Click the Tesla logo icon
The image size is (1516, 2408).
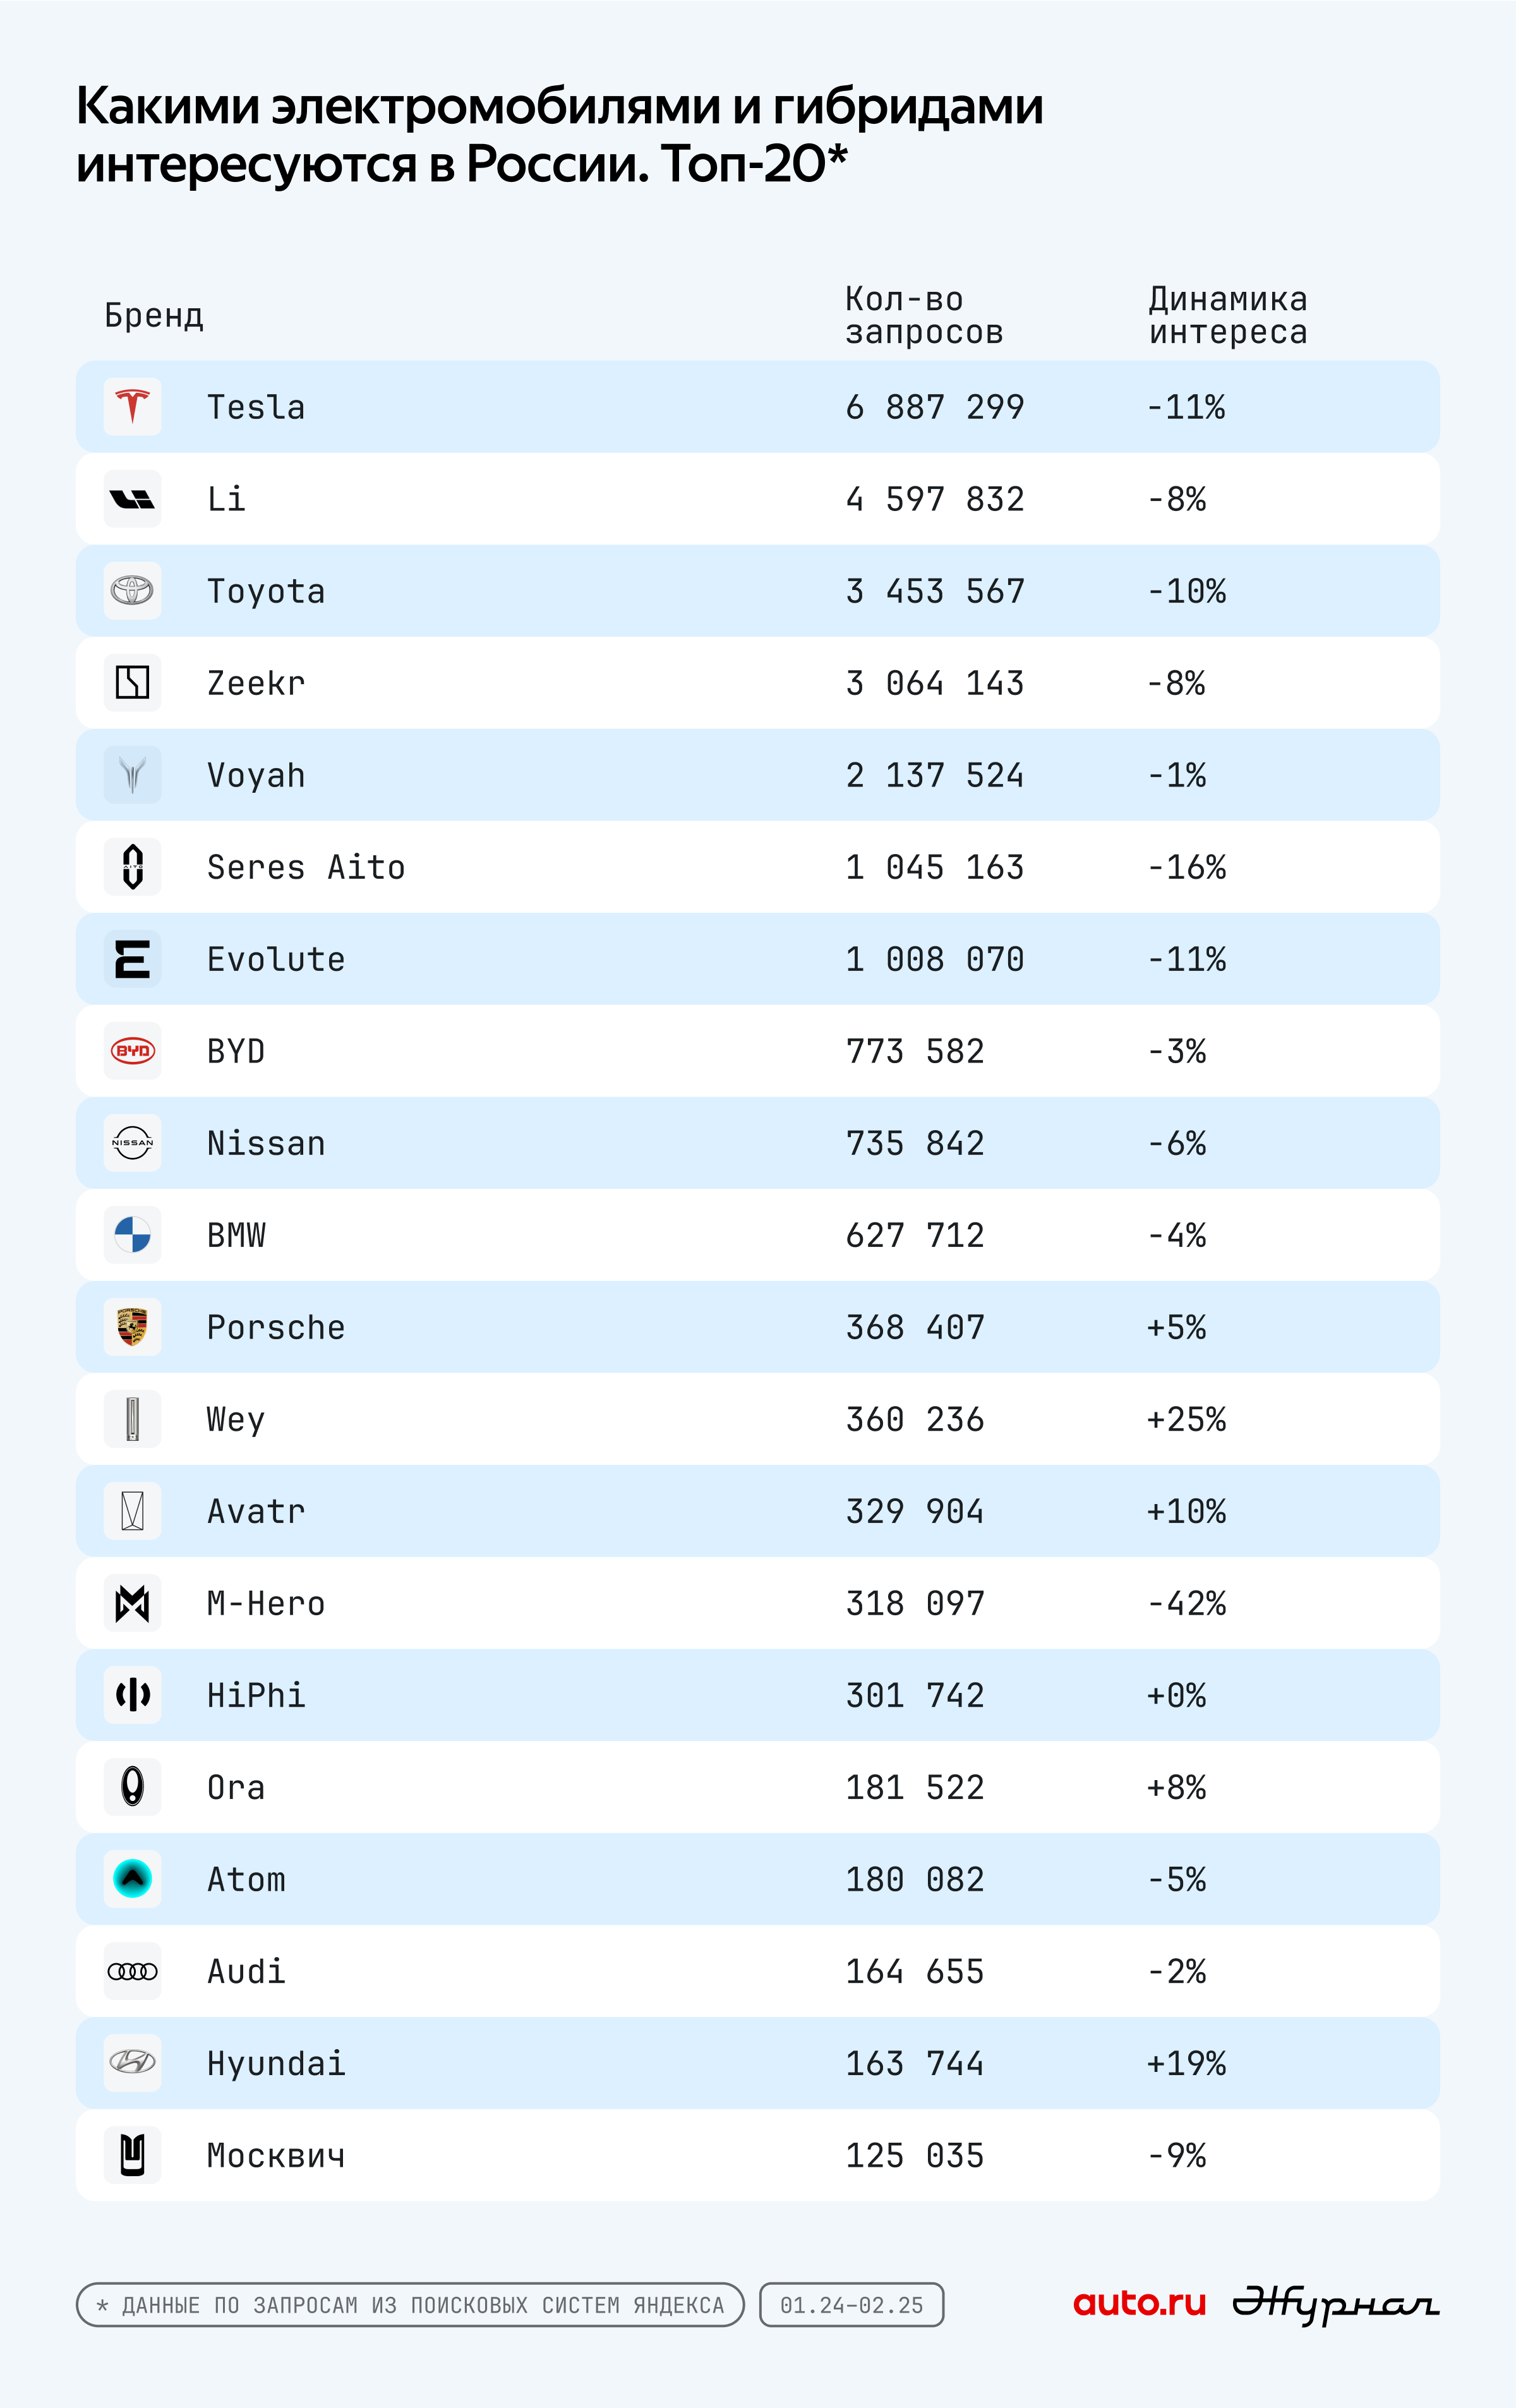(x=132, y=407)
